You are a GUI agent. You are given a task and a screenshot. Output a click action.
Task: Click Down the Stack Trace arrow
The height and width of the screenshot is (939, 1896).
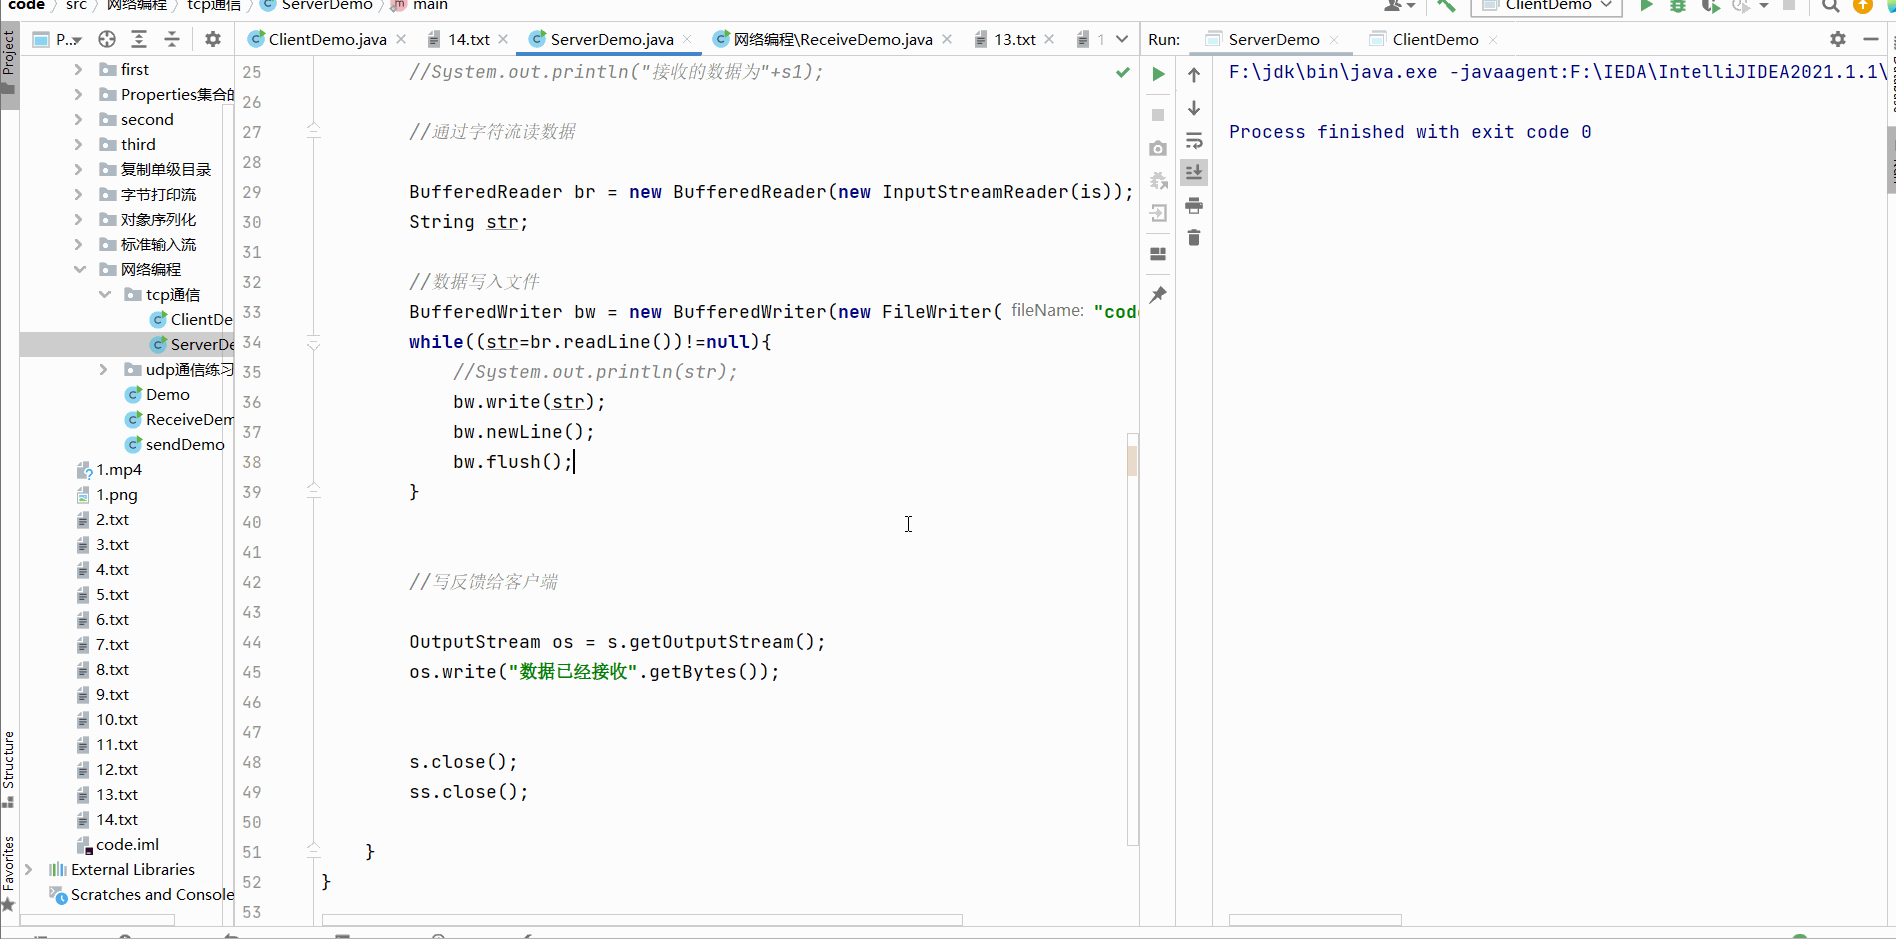(1194, 108)
